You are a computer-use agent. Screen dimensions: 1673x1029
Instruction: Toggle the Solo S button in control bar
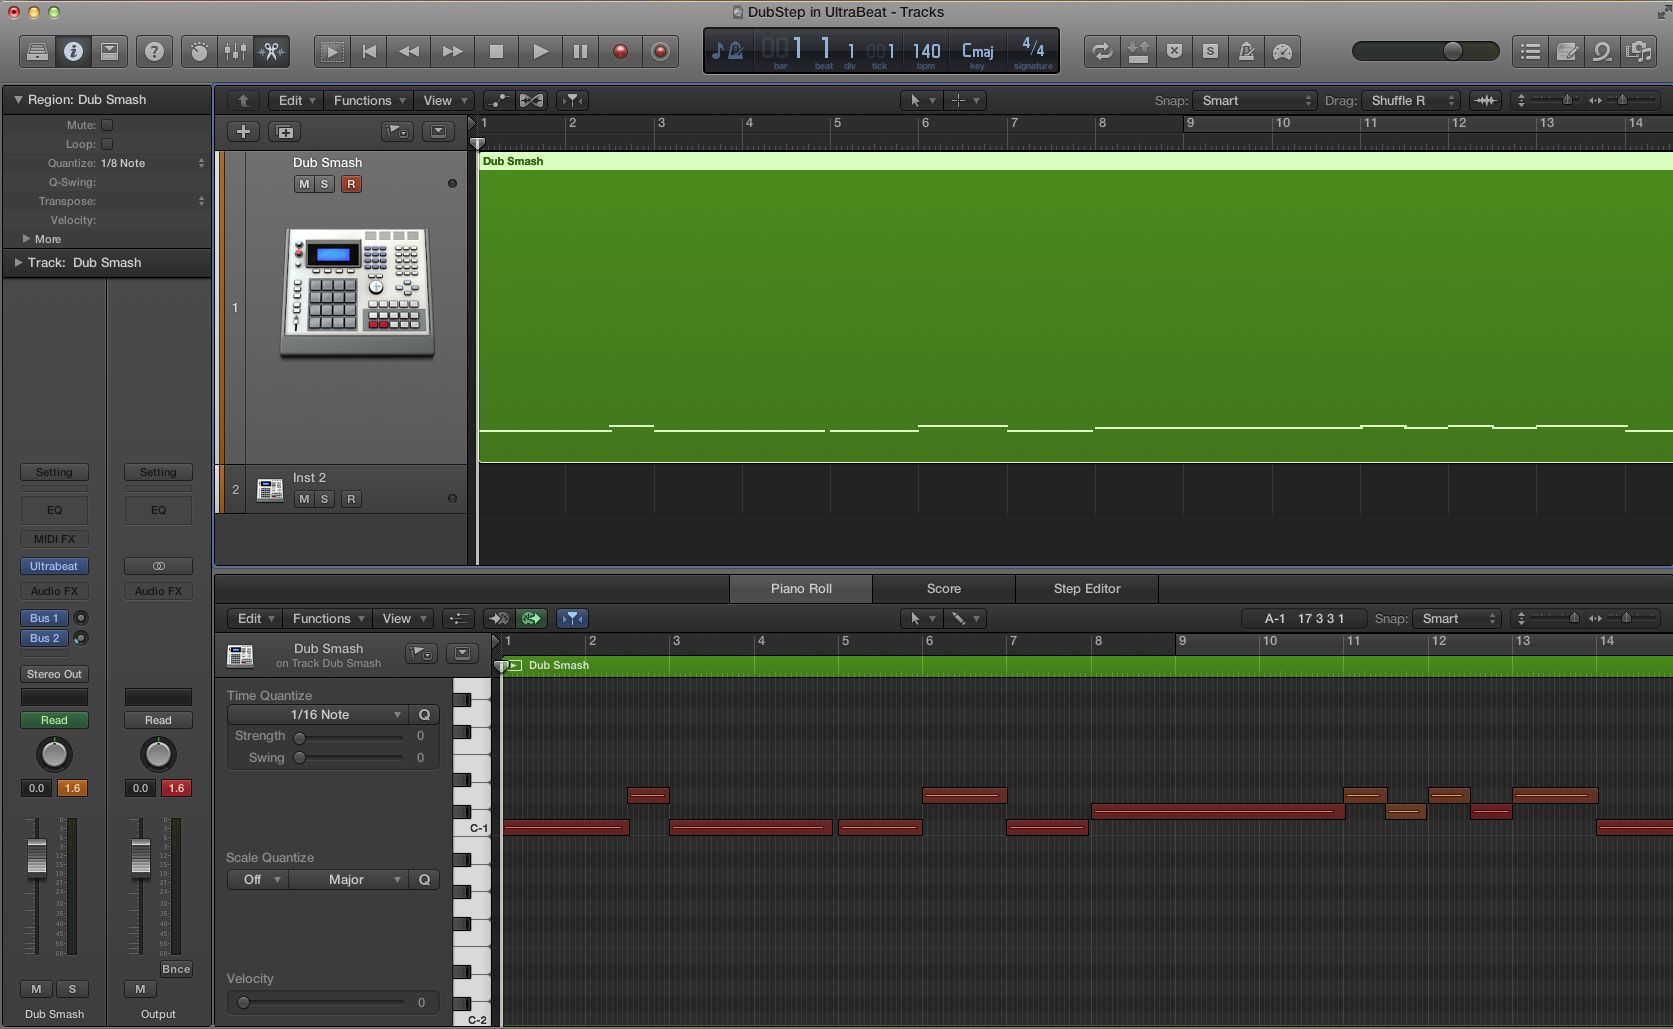pyautogui.click(x=1210, y=52)
